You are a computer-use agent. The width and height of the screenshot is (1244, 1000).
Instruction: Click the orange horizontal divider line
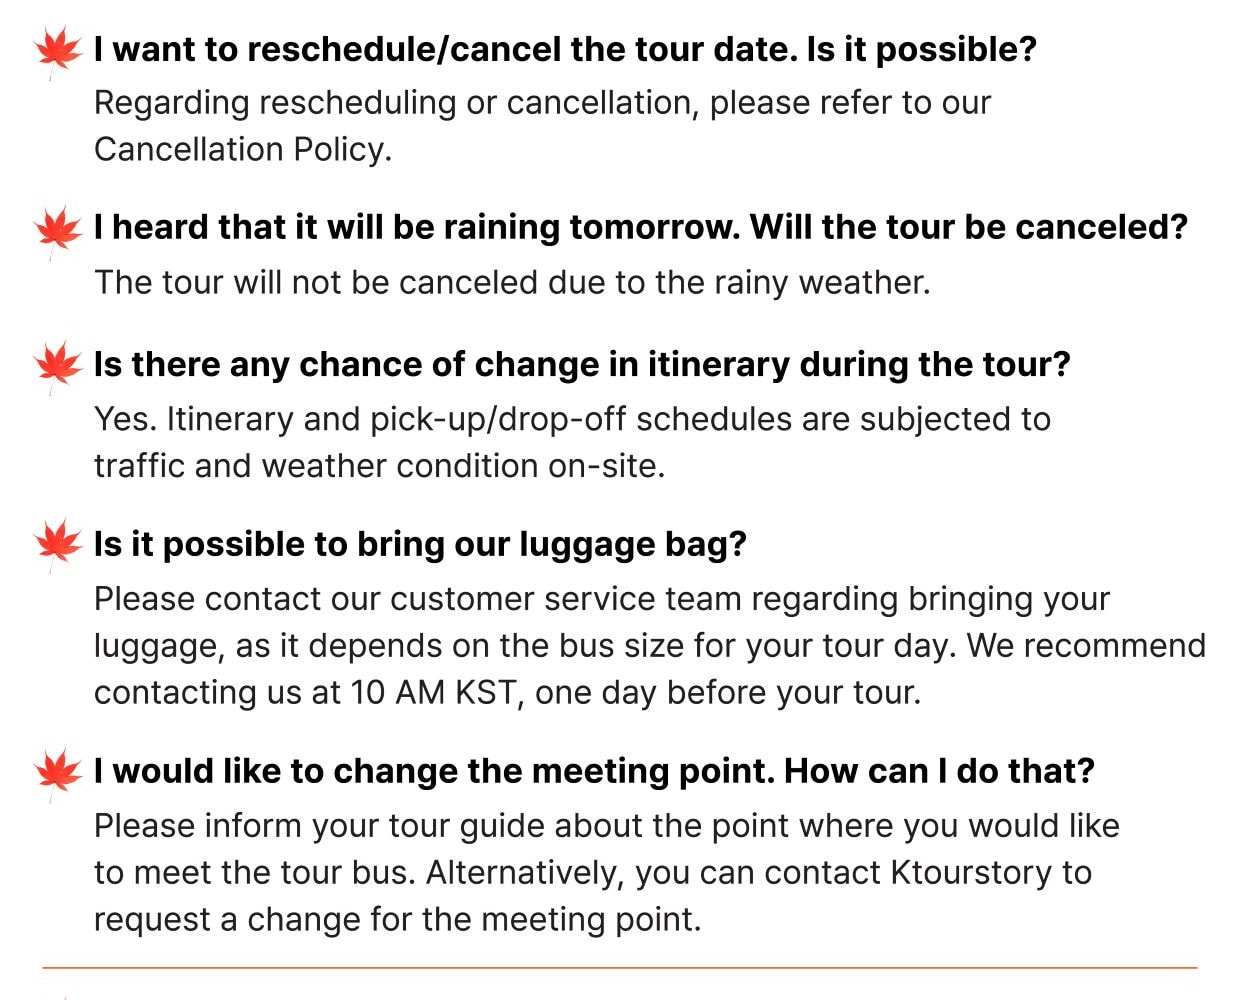620,967
